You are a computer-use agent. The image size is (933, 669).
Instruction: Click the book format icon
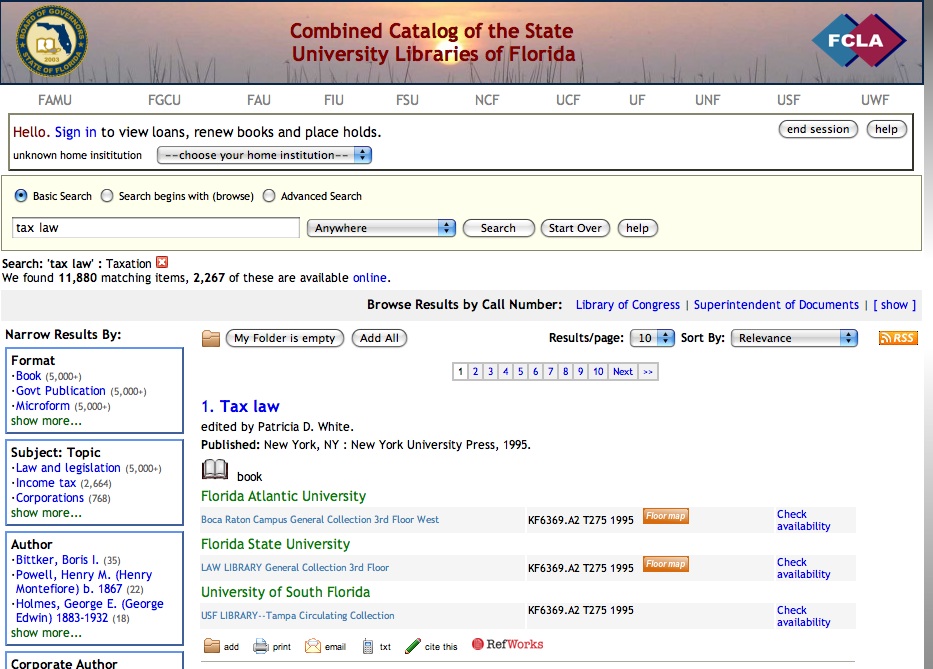[x=215, y=470]
